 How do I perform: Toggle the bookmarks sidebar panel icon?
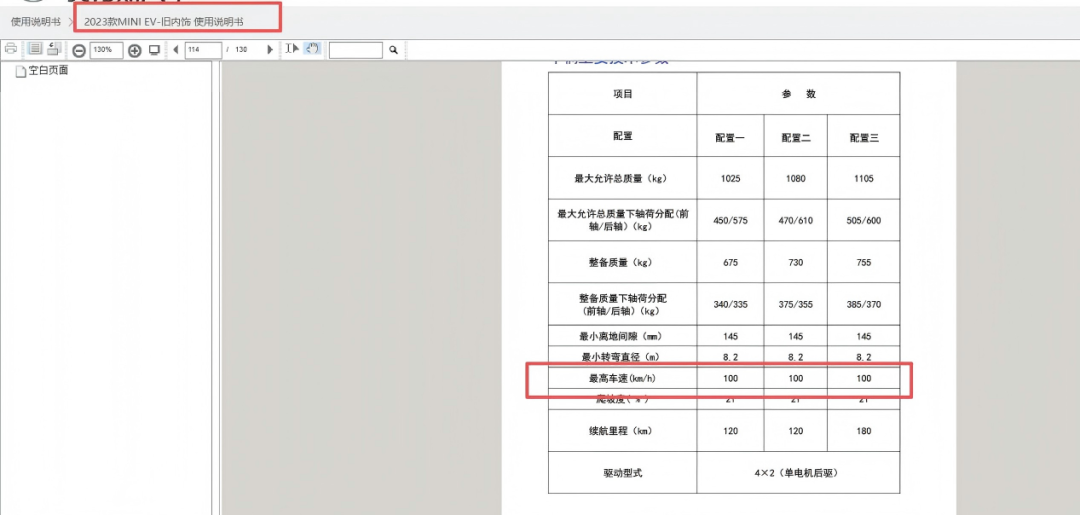(x=35, y=49)
